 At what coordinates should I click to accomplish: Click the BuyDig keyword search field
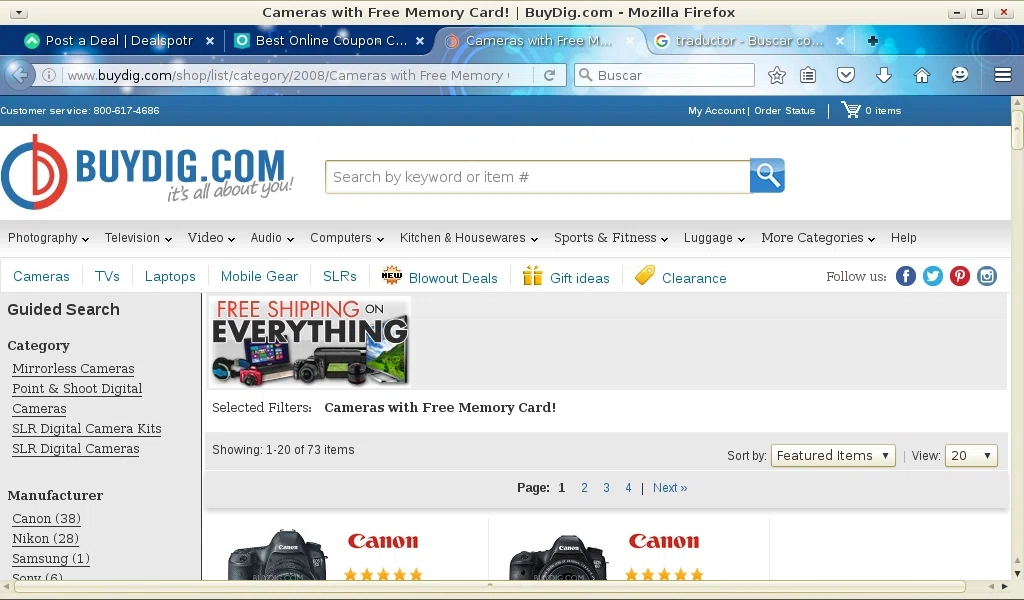(537, 177)
